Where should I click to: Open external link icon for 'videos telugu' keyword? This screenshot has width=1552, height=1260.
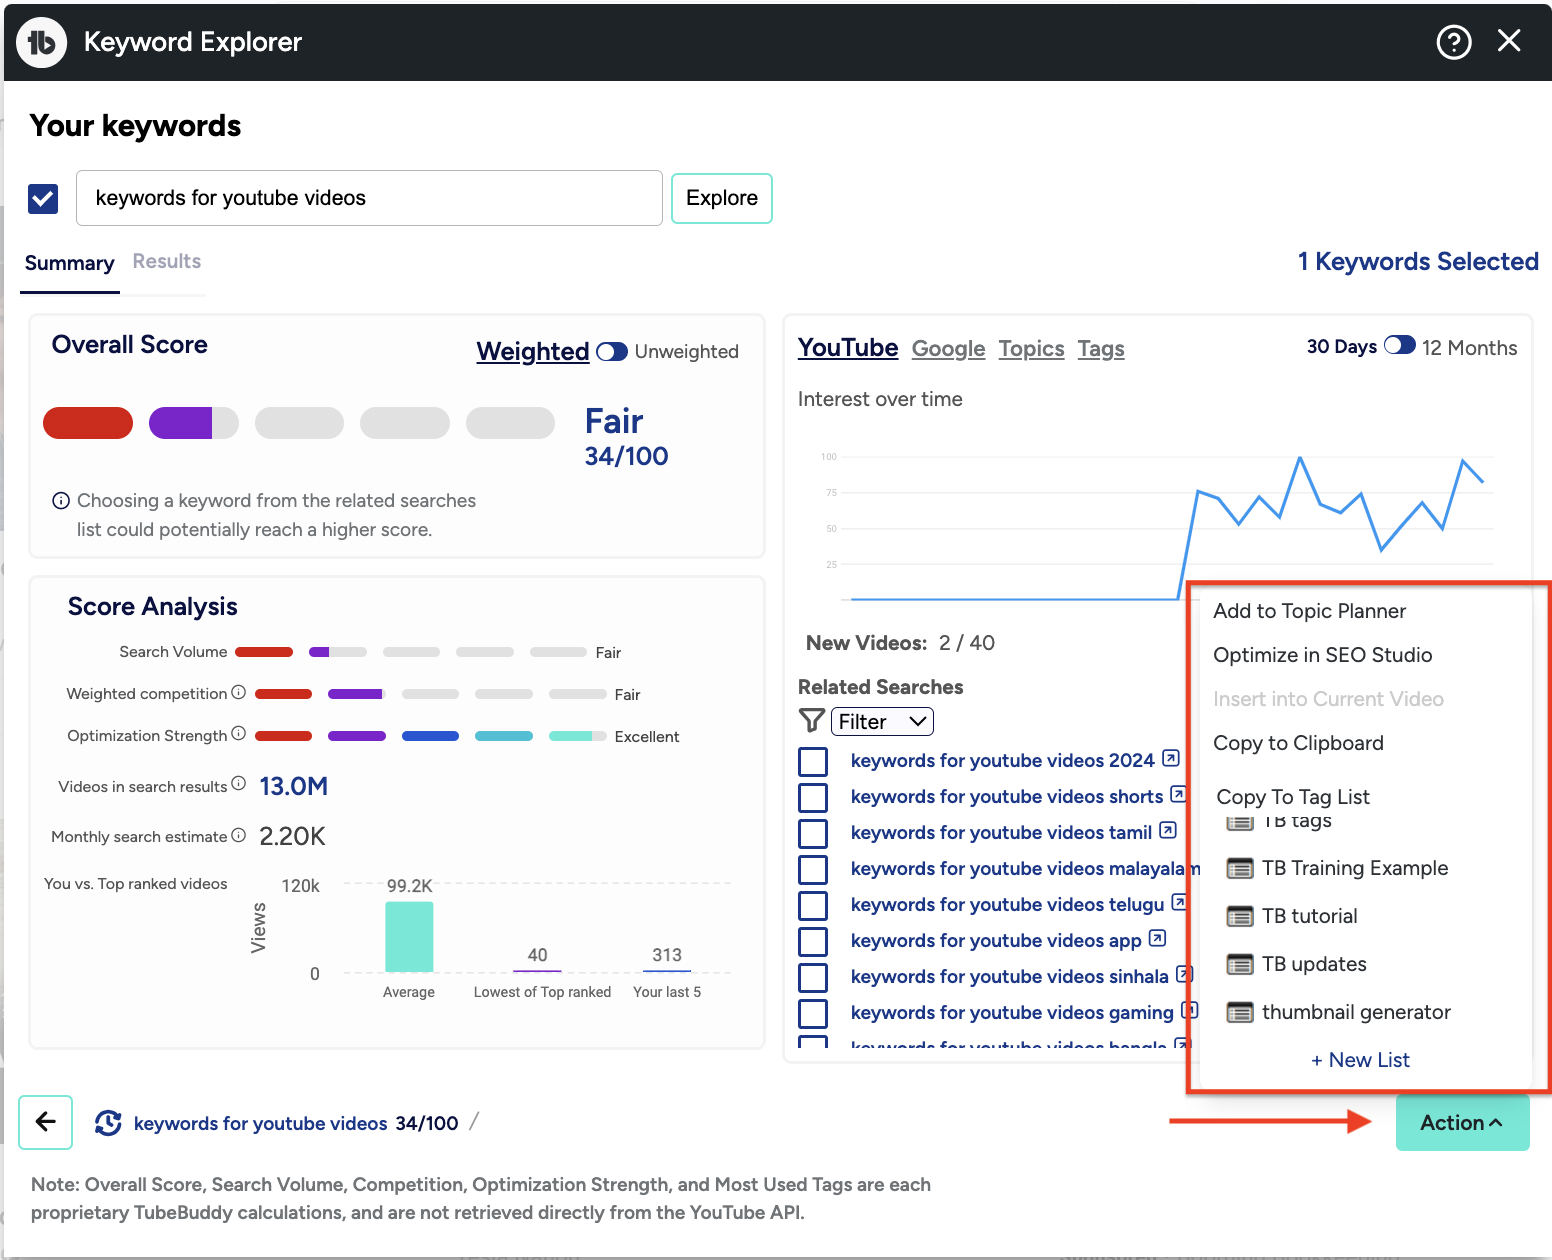(1180, 902)
